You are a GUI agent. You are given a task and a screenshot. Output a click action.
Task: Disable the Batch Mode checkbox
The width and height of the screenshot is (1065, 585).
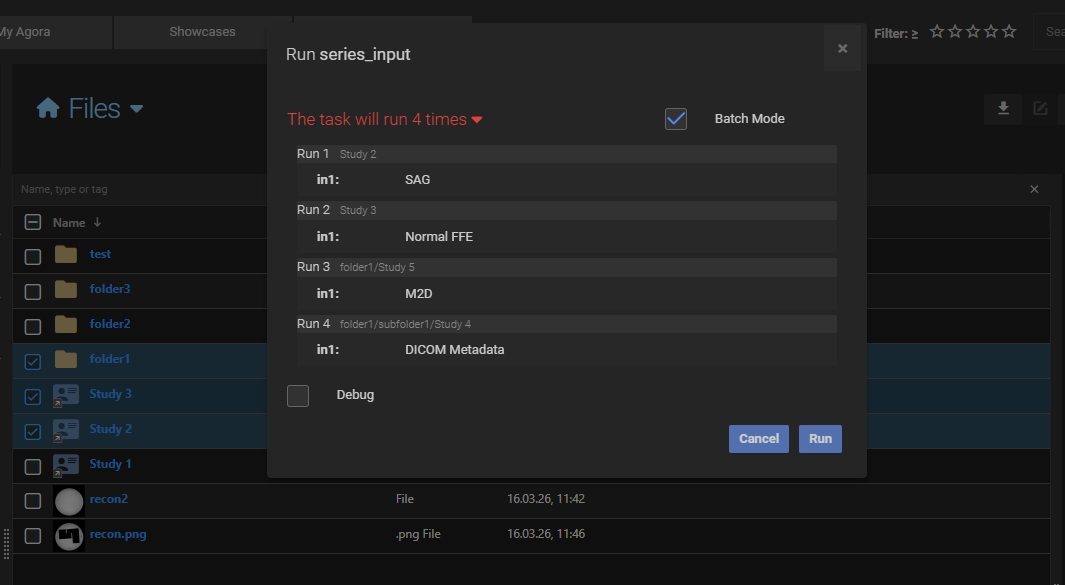[x=675, y=118]
